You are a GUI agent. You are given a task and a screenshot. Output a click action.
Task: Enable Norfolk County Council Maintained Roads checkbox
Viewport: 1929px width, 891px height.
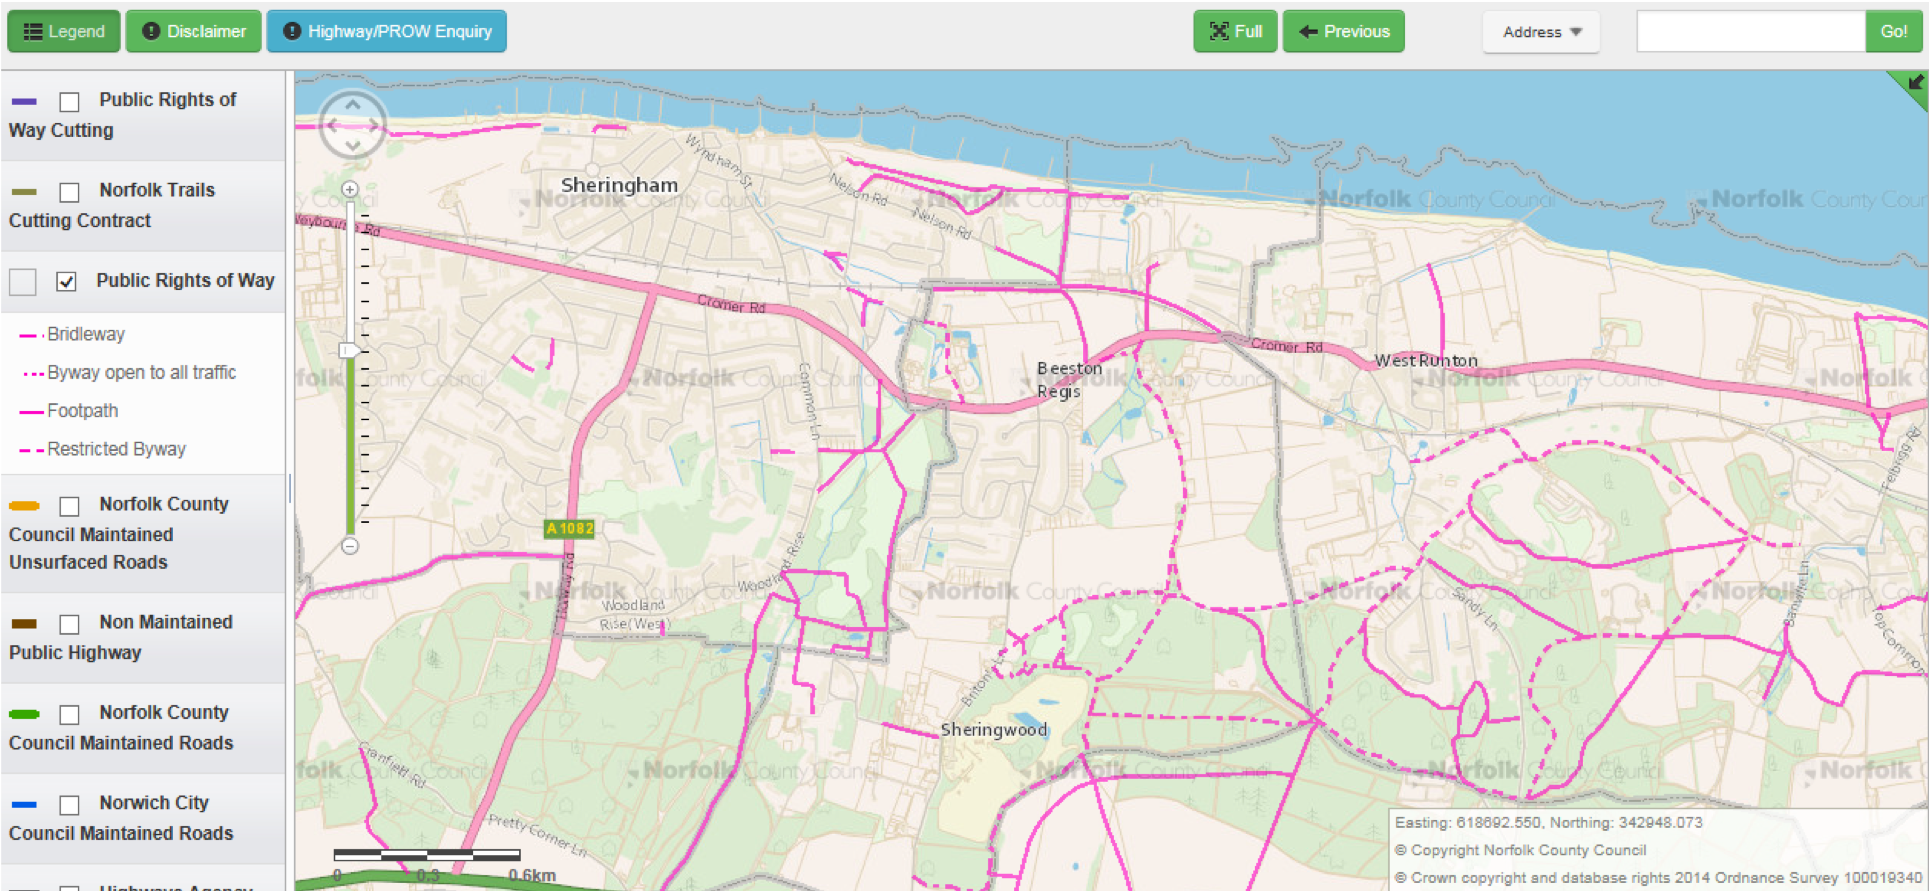[69, 714]
